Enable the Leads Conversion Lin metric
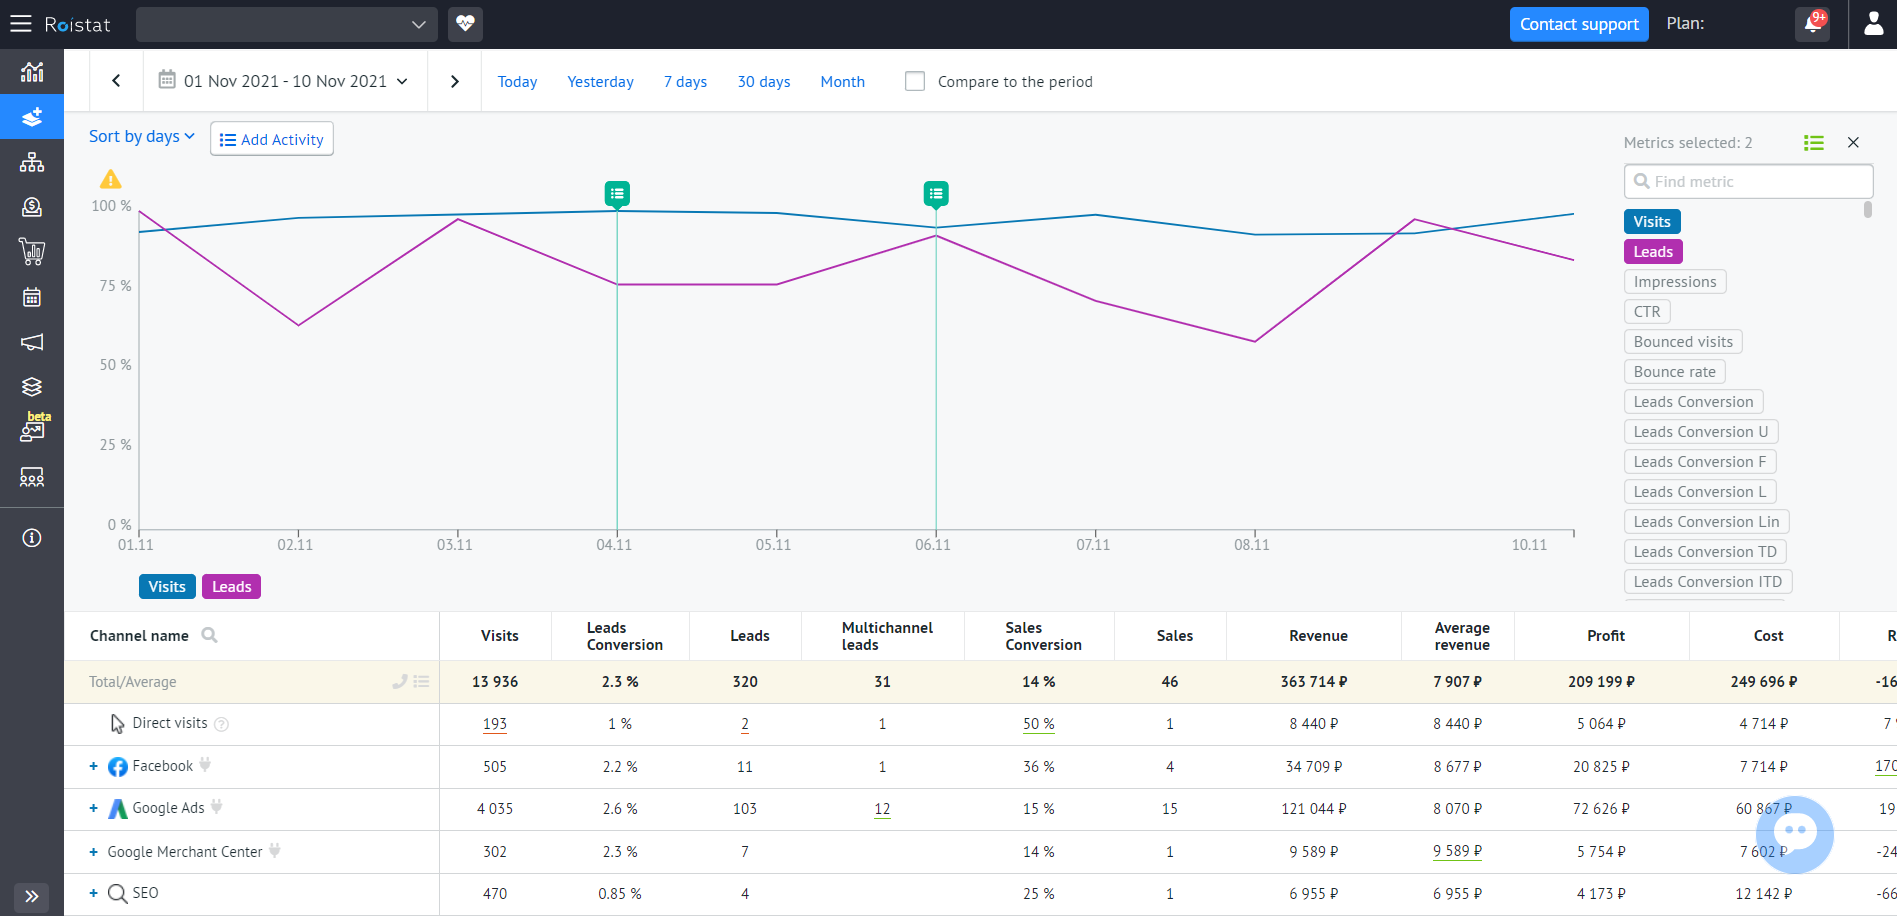The height and width of the screenshot is (916, 1897). [x=1706, y=522]
